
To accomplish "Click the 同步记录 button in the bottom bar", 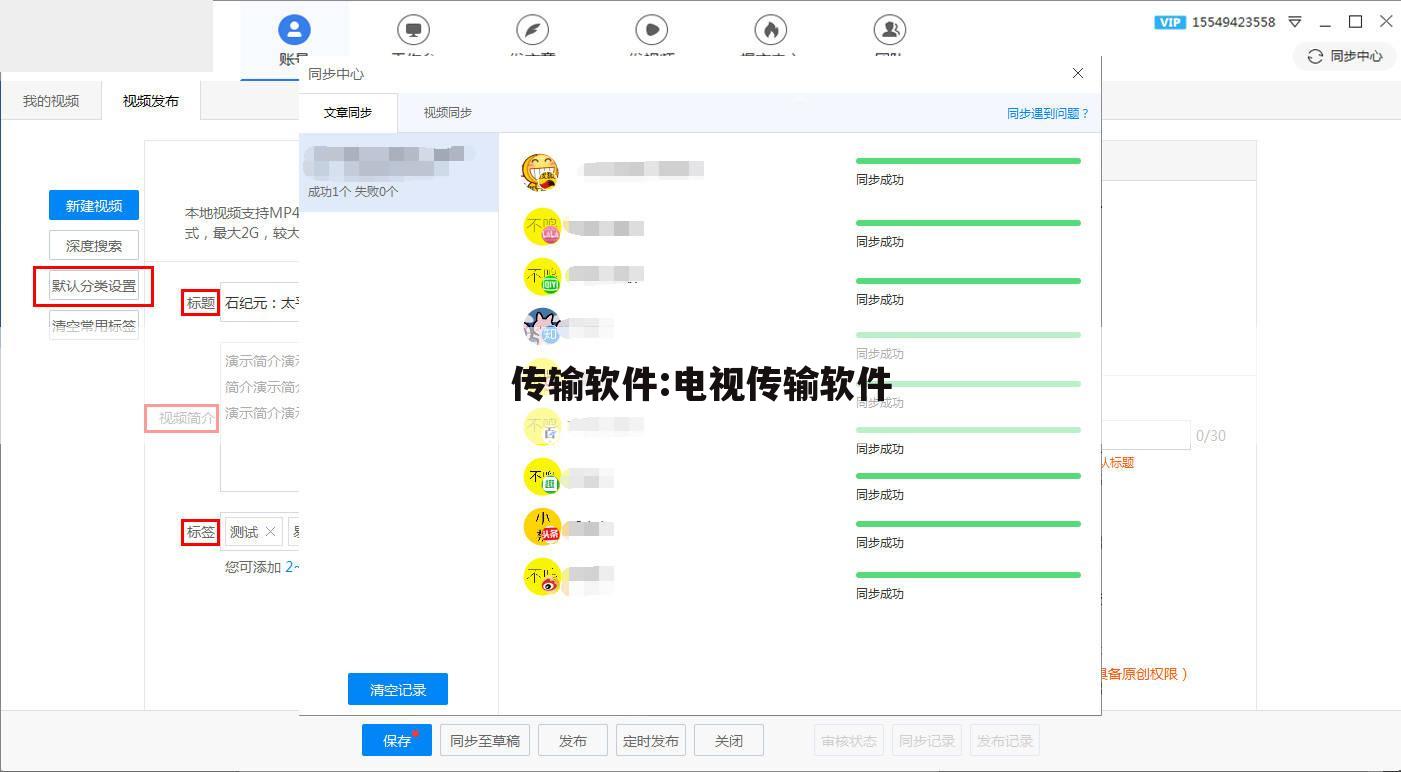I will (x=927, y=741).
